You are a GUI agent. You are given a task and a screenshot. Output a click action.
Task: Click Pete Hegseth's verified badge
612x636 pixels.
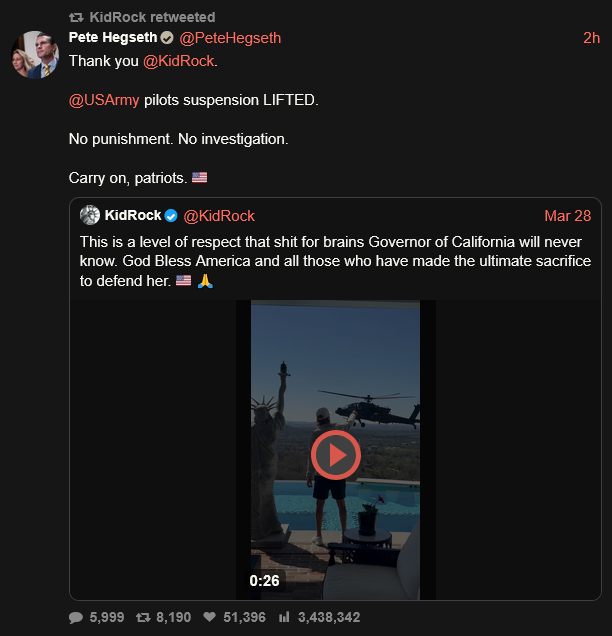pos(167,38)
